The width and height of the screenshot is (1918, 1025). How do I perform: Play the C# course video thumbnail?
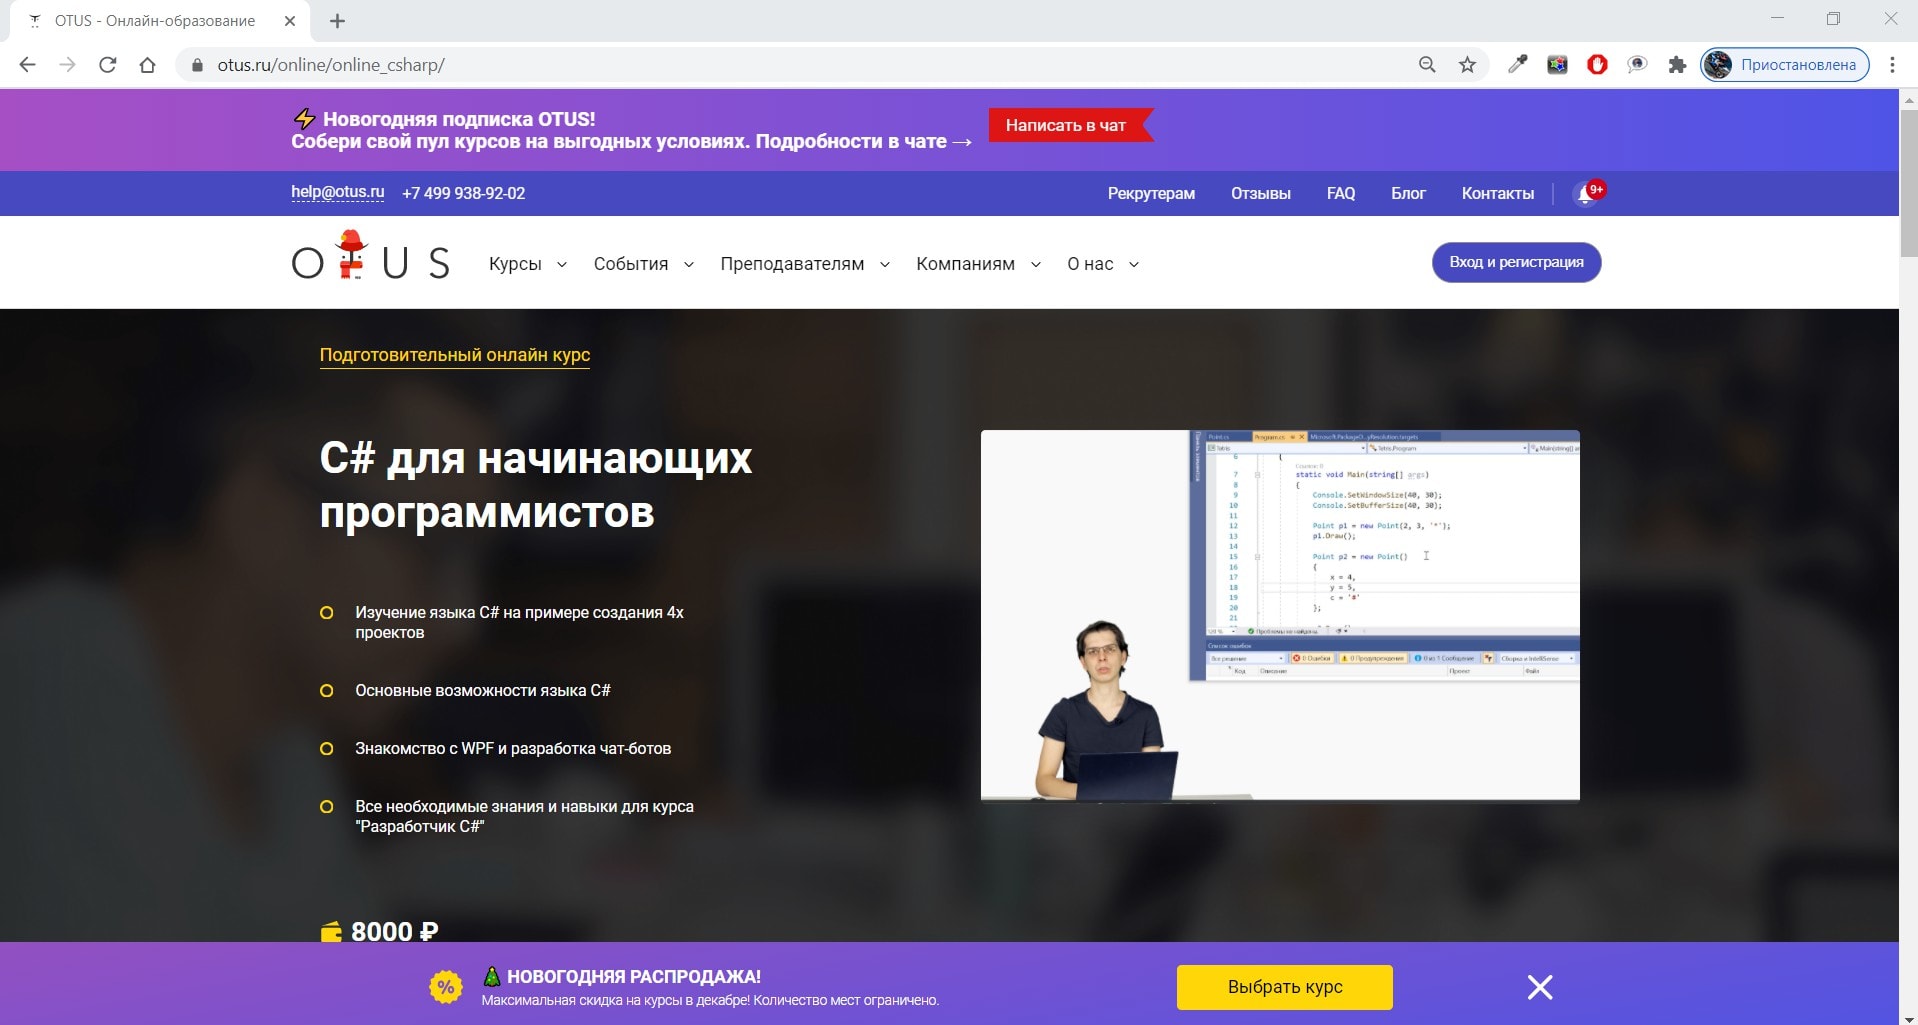pyautogui.click(x=1280, y=615)
